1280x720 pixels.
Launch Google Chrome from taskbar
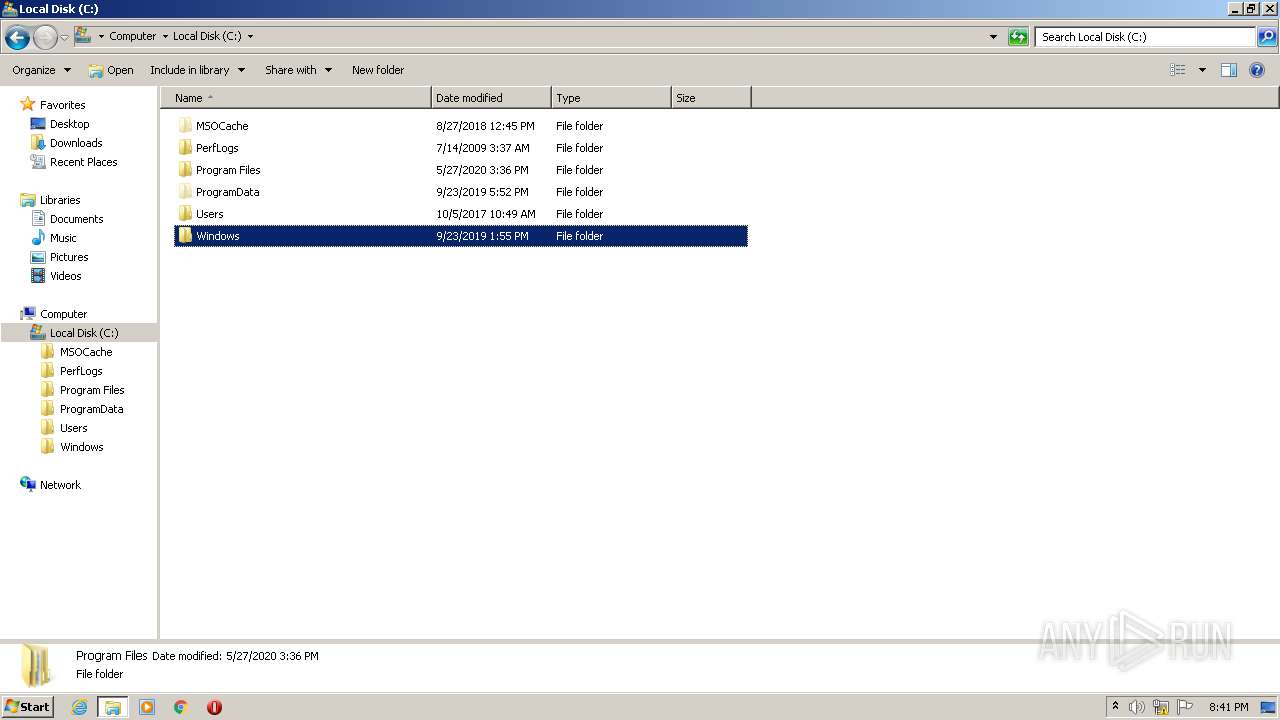point(181,707)
